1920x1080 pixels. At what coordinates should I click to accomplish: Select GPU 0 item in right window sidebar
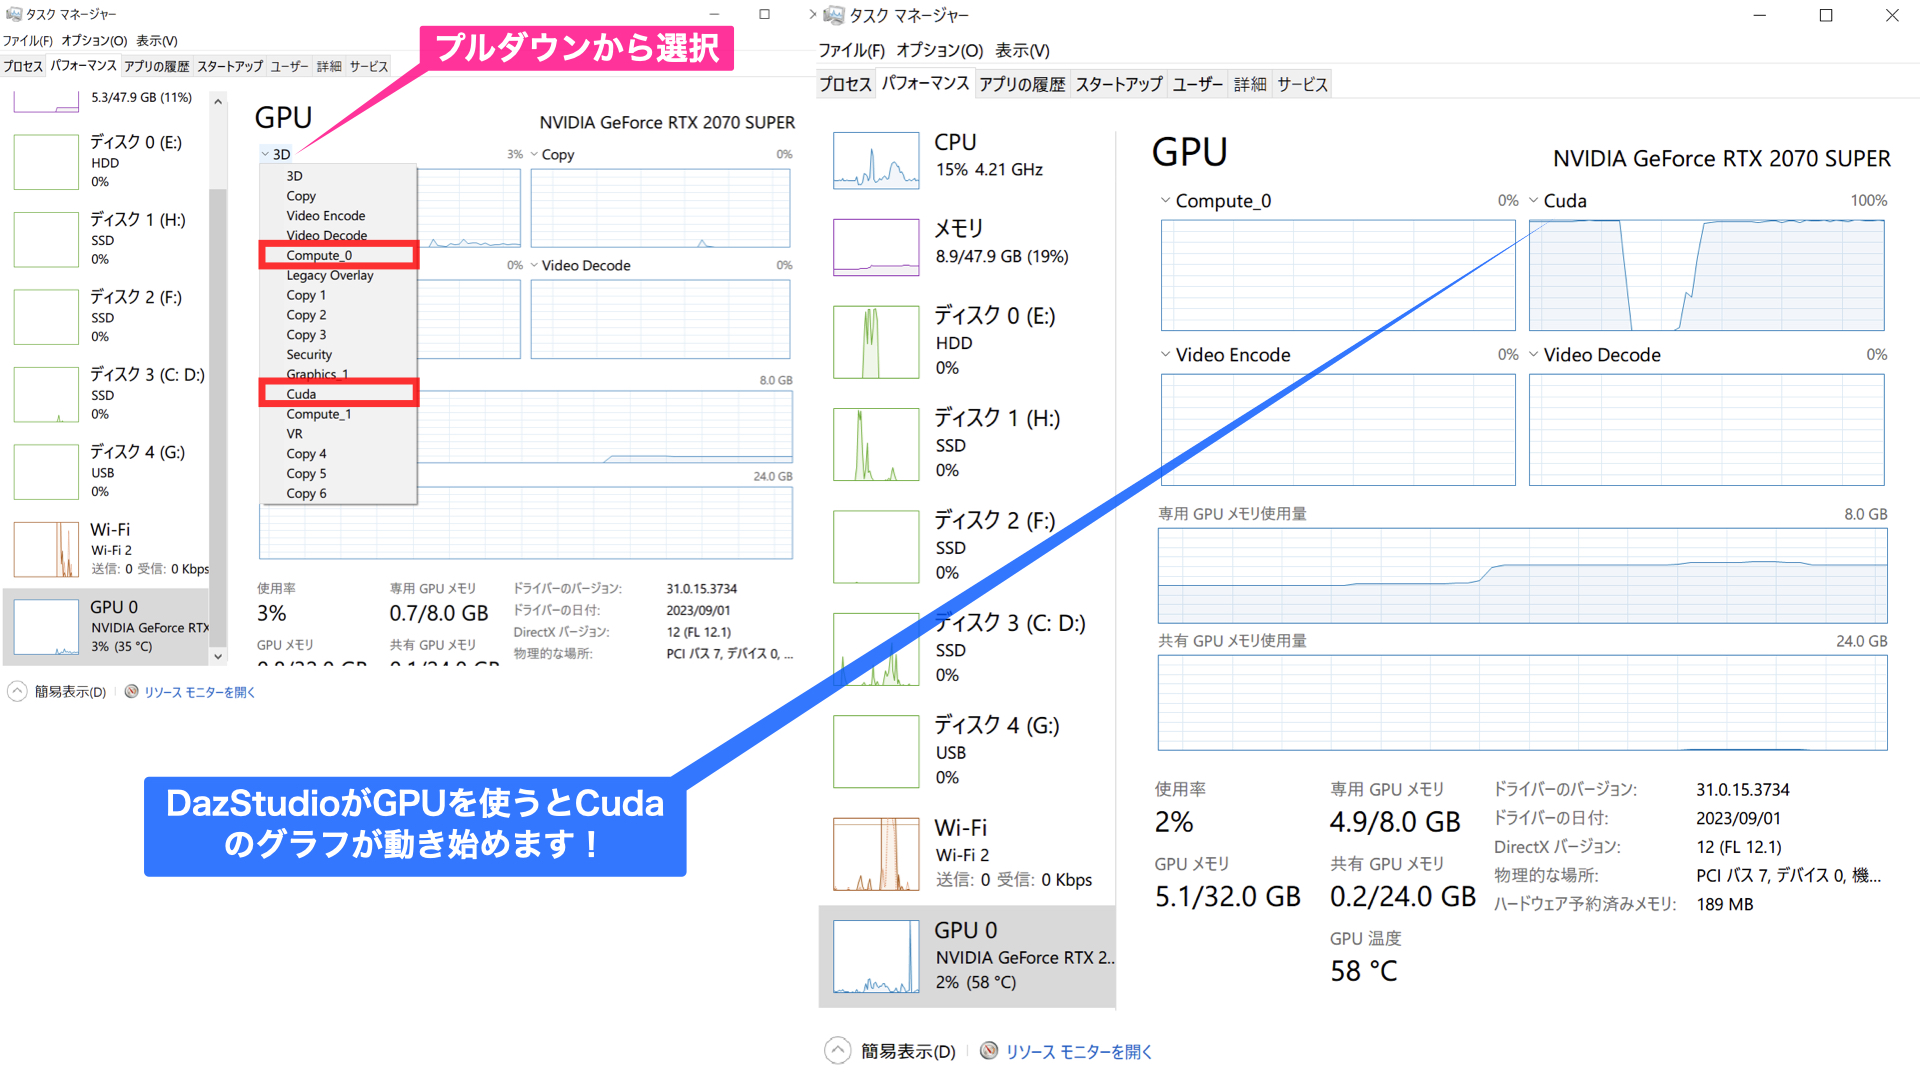(966, 956)
